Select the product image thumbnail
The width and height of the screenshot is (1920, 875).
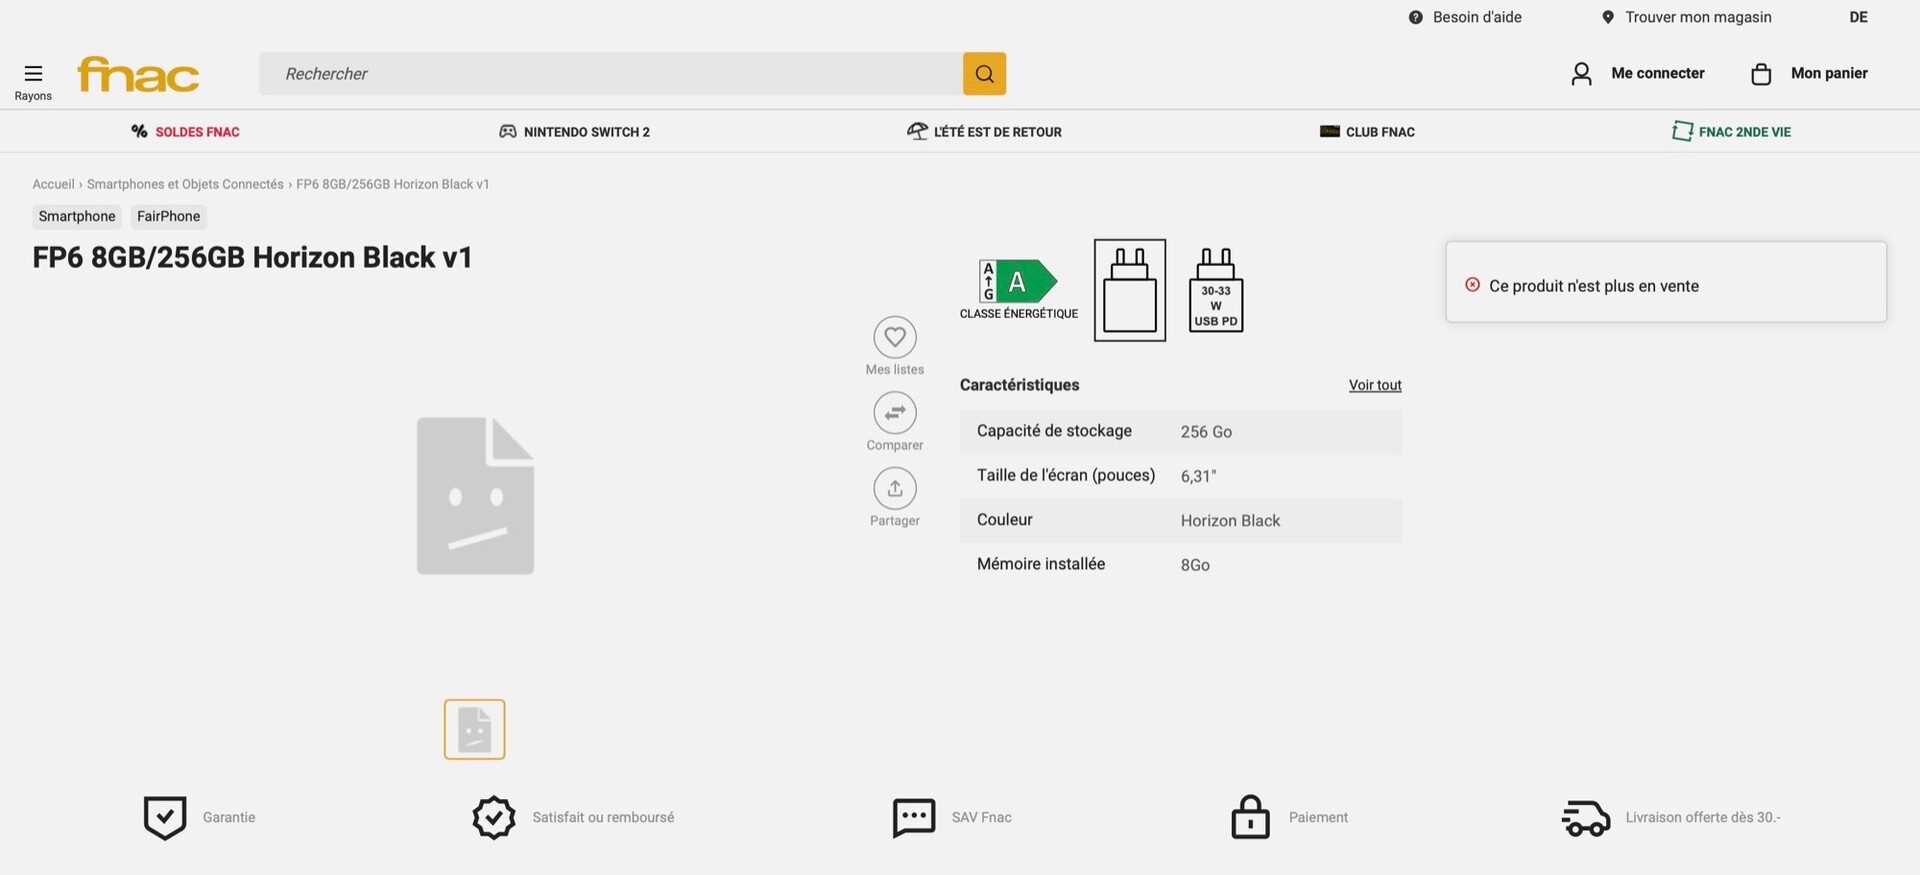[x=474, y=729]
